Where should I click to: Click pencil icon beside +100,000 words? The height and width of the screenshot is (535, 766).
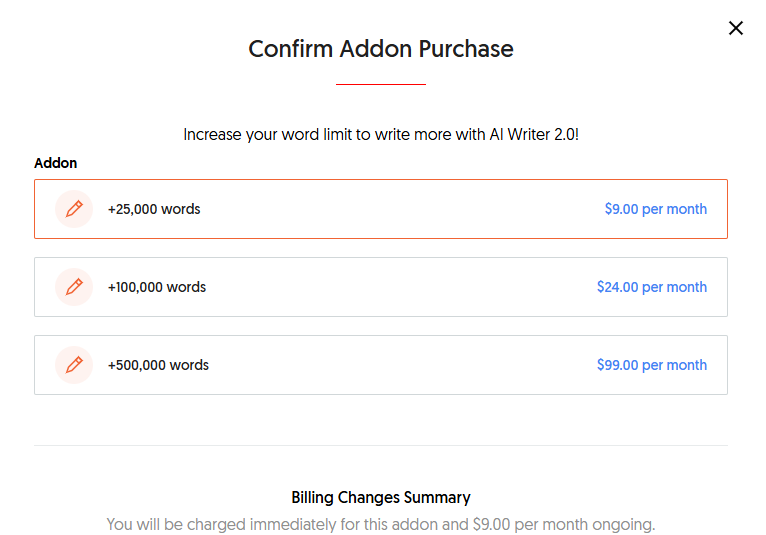tap(74, 287)
